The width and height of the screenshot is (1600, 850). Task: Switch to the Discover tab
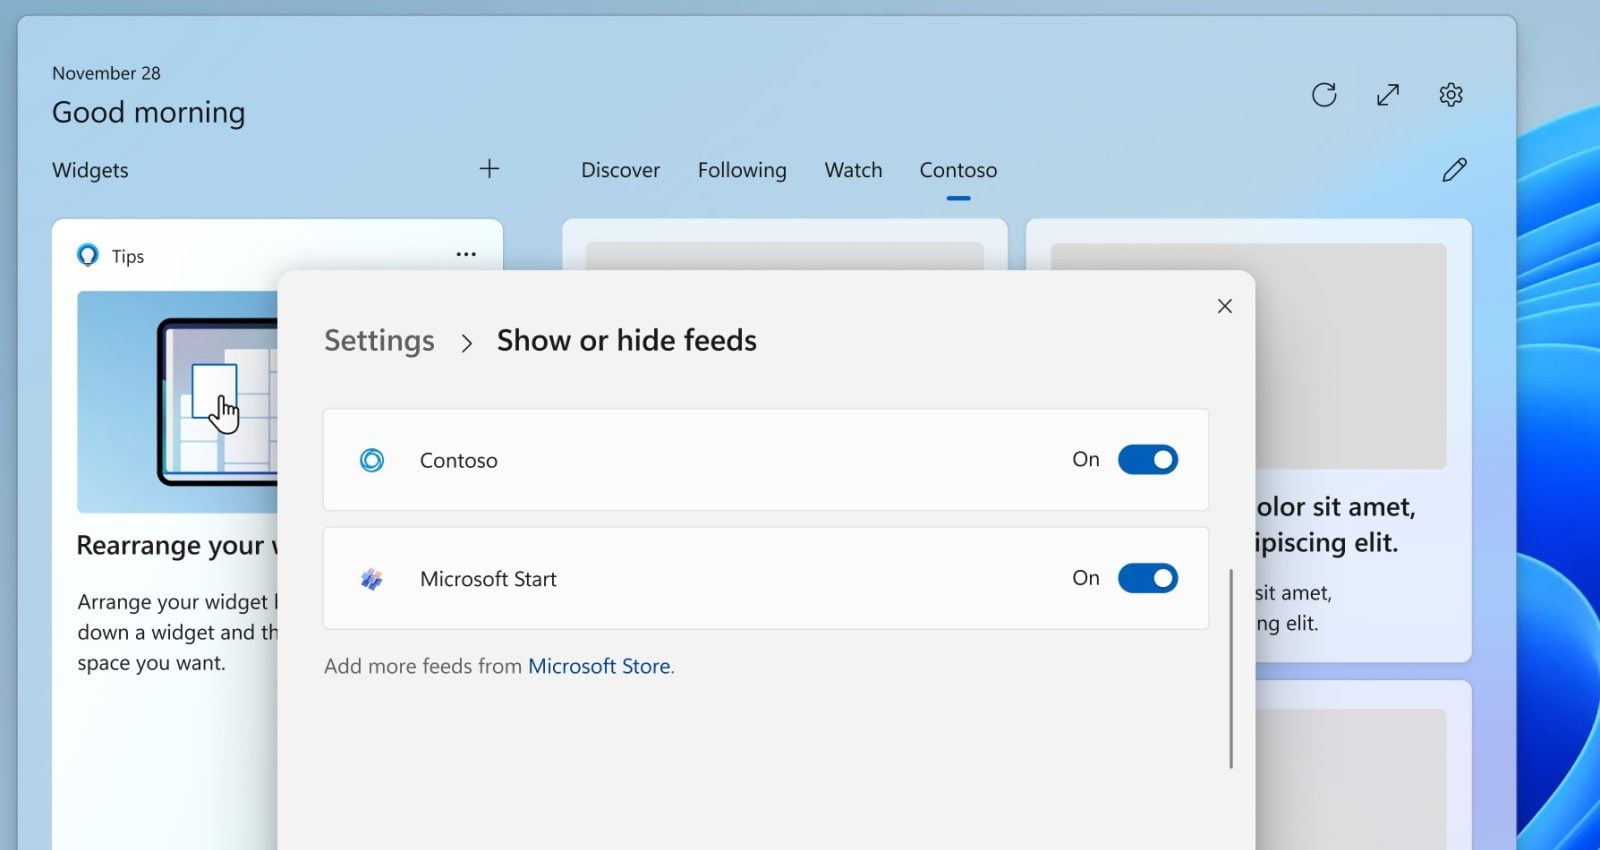[x=620, y=170]
